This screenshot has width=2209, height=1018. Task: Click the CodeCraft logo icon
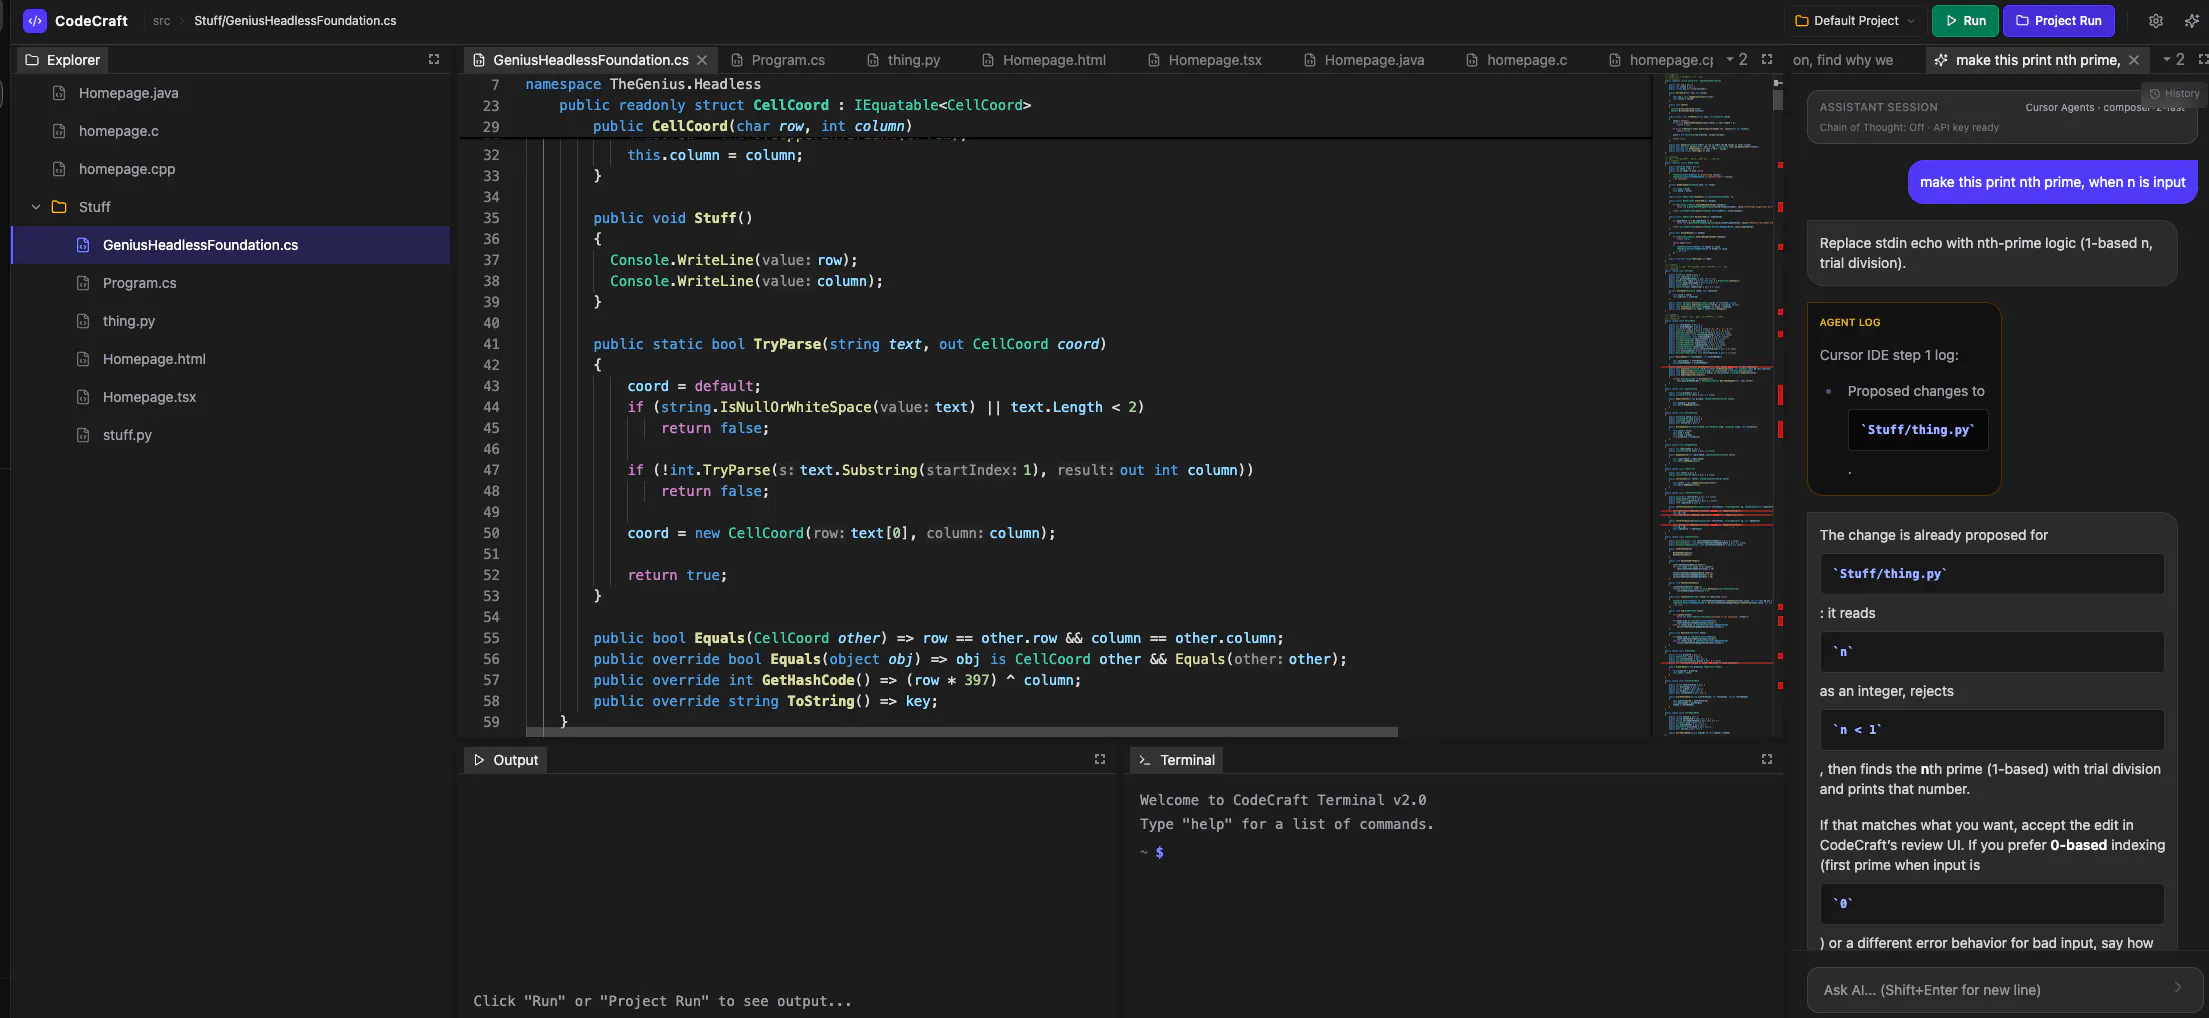(x=34, y=20)
